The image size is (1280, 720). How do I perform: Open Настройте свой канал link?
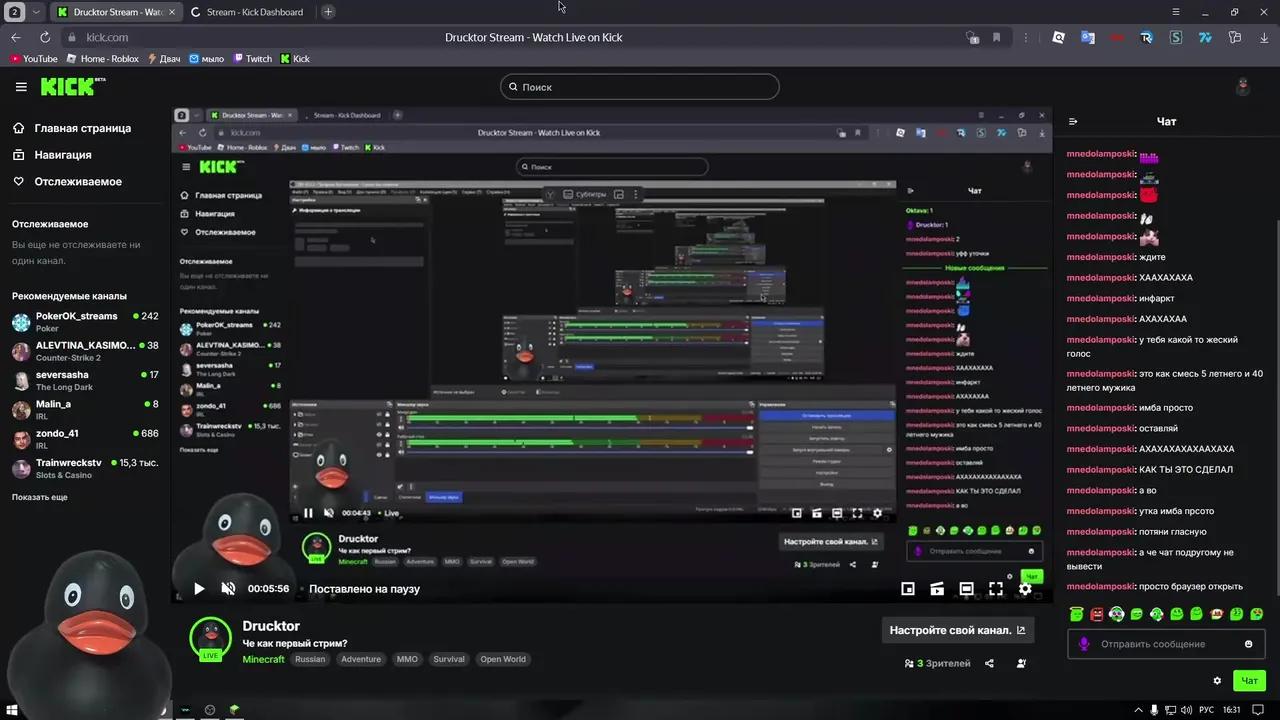[957, 630]
